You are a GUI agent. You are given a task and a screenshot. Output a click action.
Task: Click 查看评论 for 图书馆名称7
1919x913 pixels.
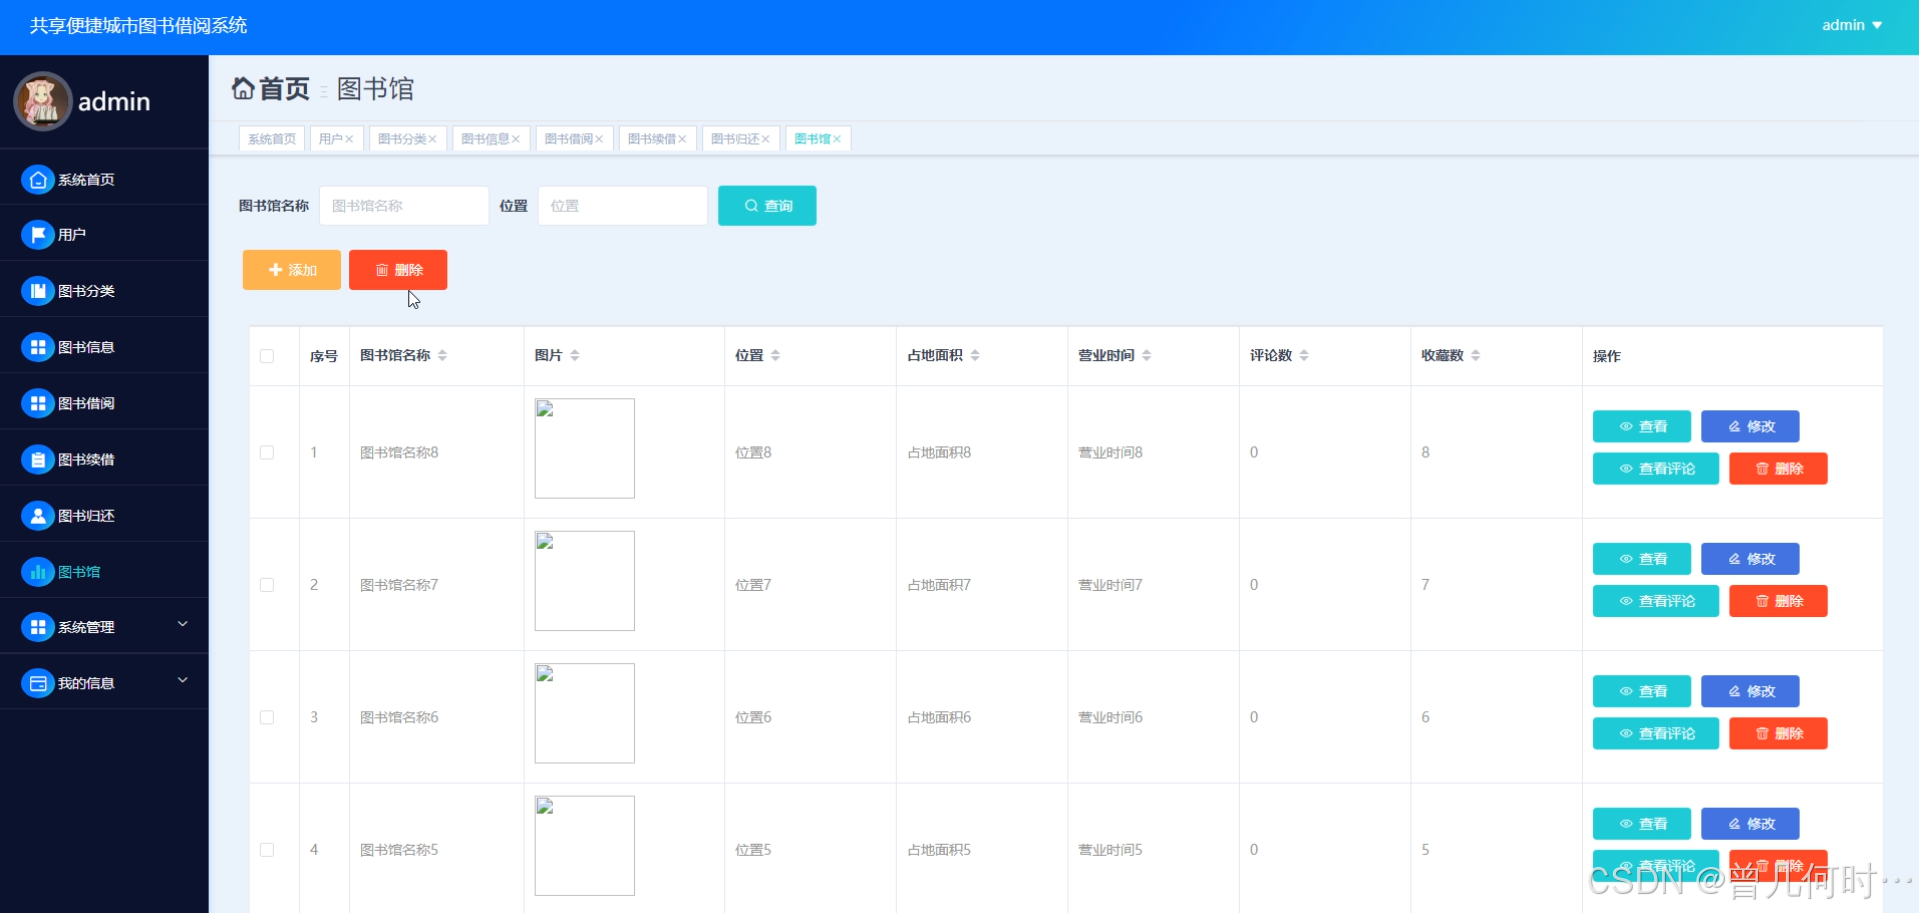point(1656,601)
